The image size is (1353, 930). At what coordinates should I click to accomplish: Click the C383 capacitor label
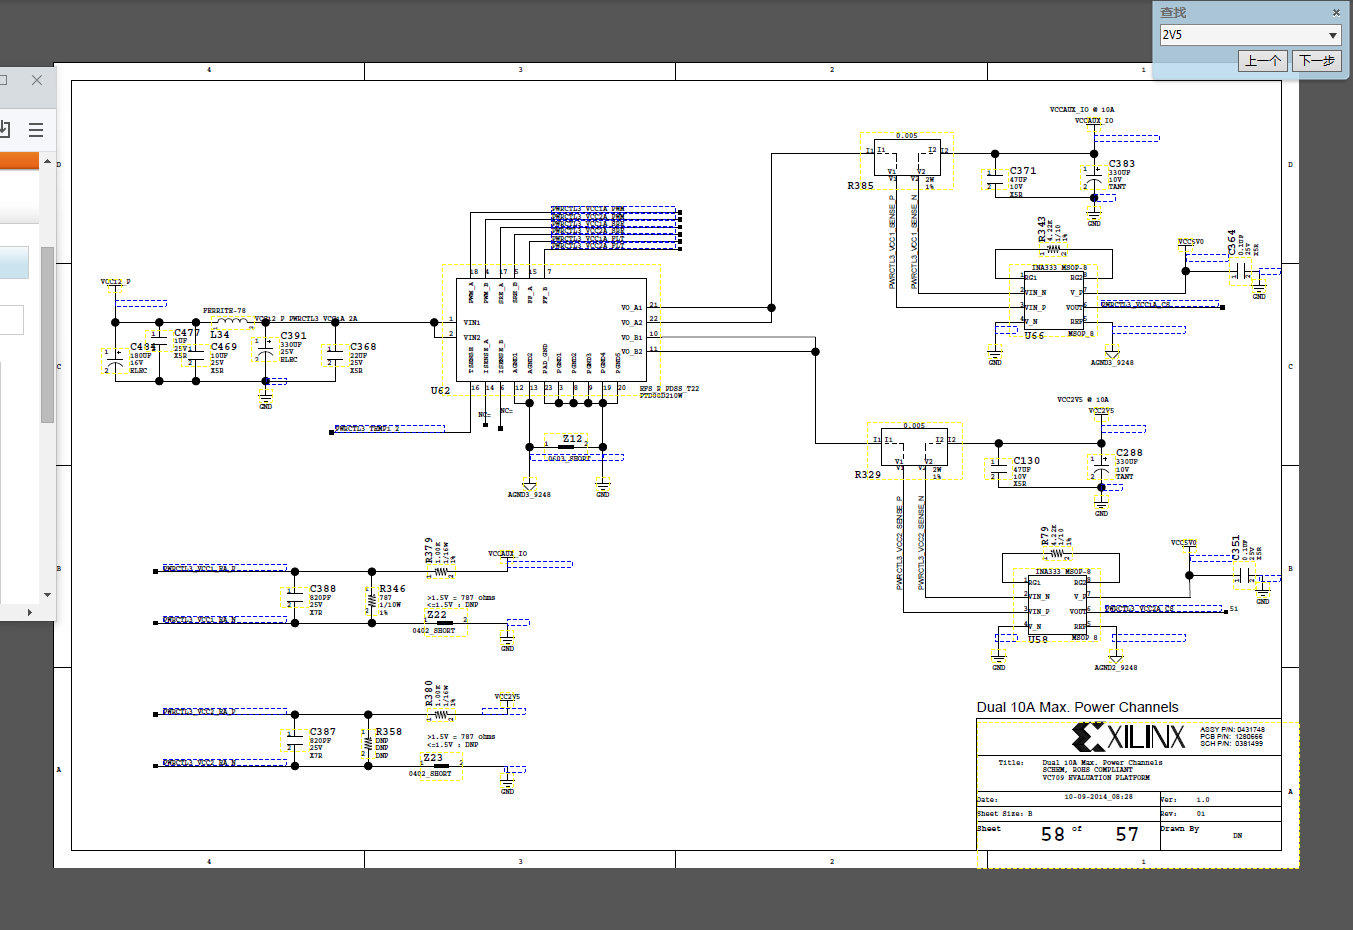(x=1122, y=164)
